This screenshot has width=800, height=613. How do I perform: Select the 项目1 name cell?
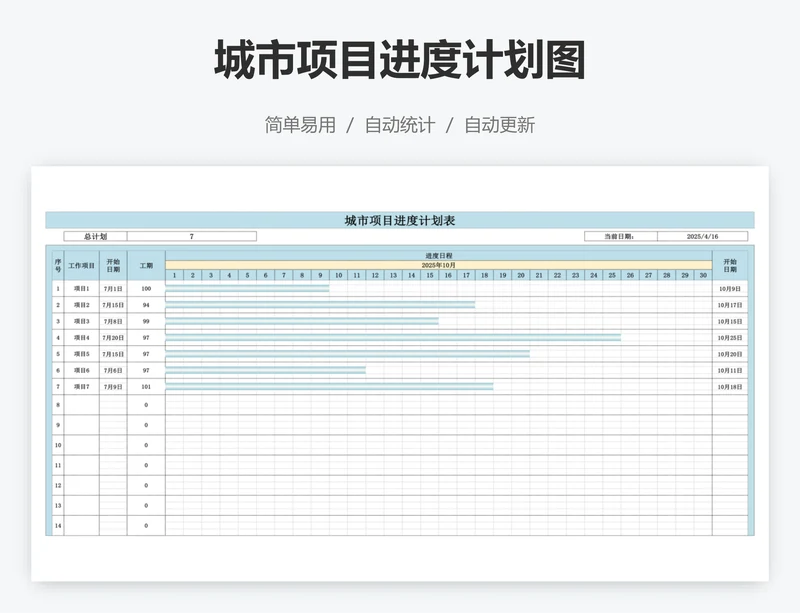tap(82, 288)
